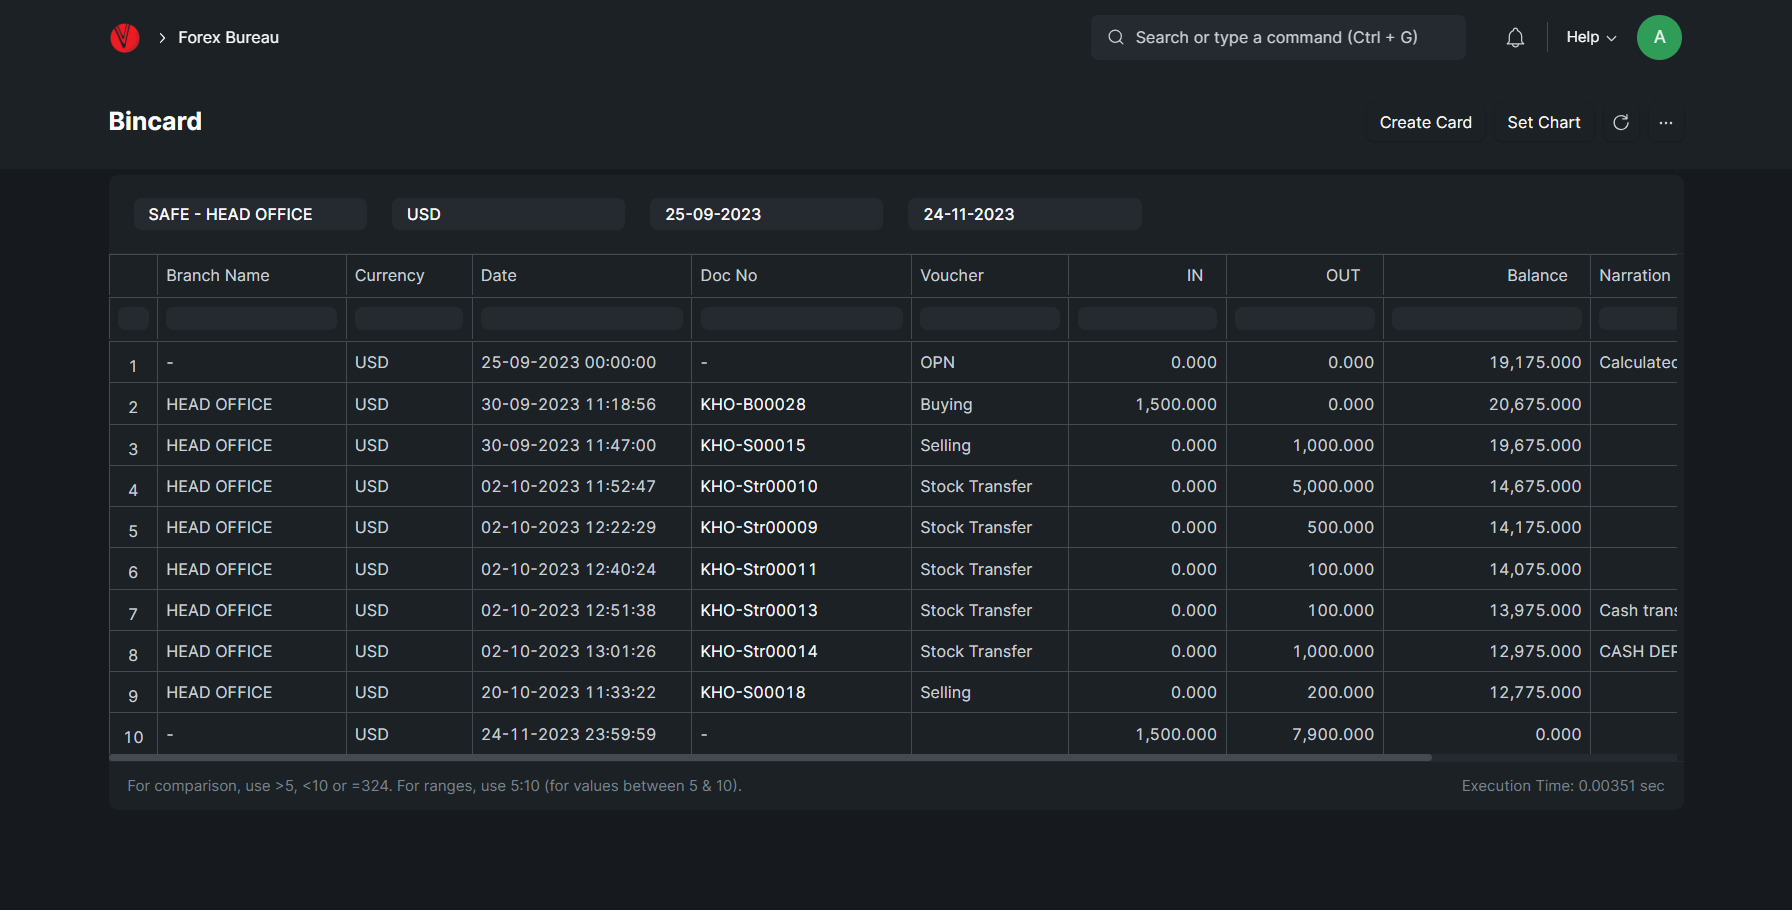Open document KHO-Str00011

pyautogui.click(x=759, y=569)
